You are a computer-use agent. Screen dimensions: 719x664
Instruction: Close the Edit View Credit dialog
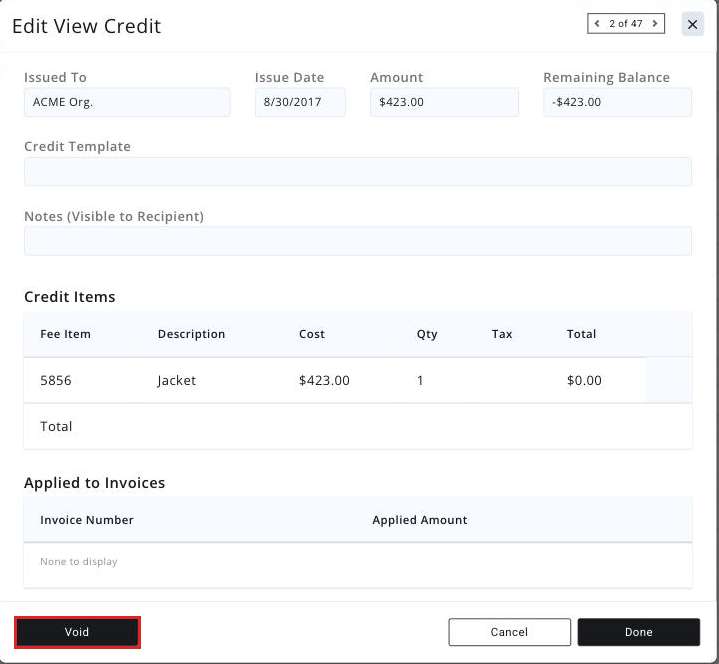pyautogui.click(x=692, y=24)
